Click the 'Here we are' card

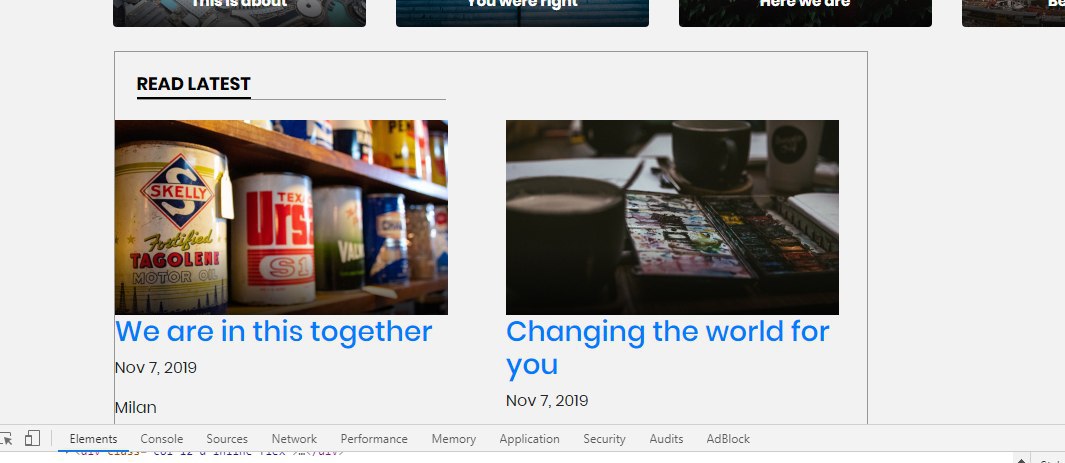806,10
